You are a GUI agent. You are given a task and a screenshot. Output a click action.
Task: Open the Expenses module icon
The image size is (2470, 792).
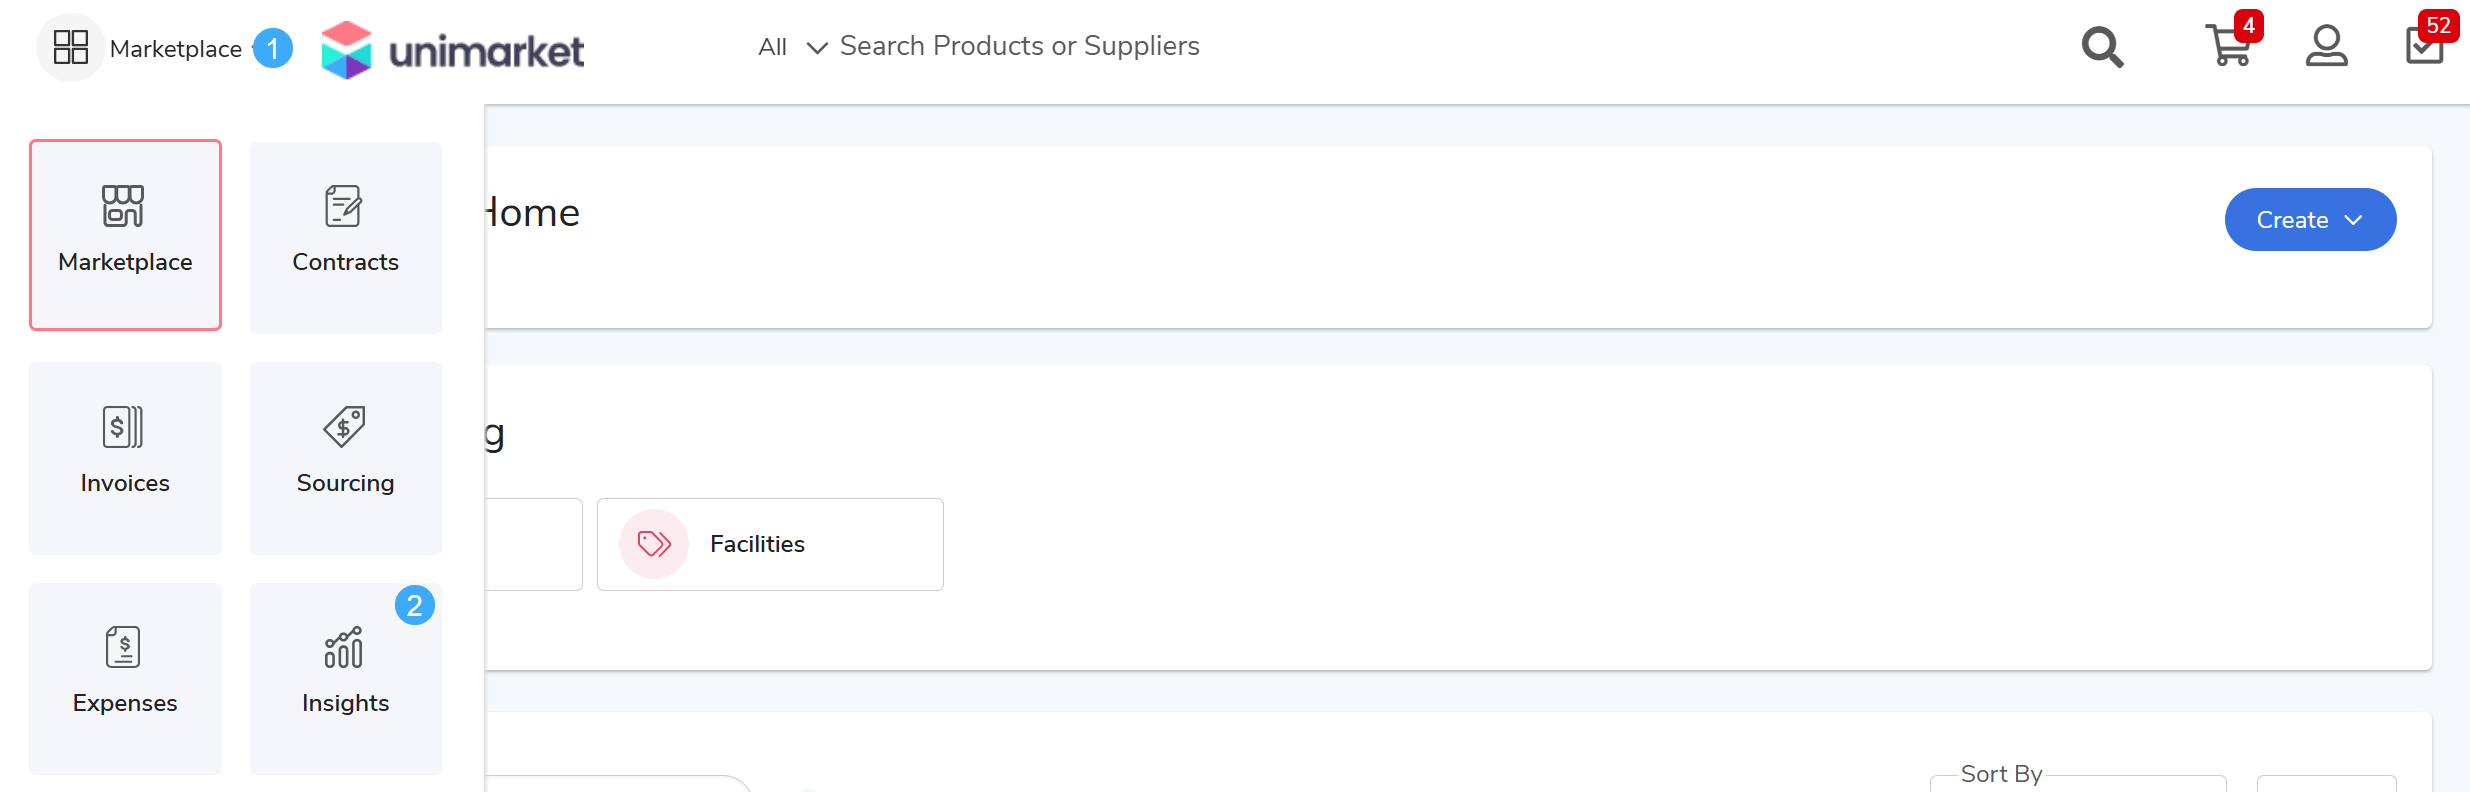click(x=124, y=647)
